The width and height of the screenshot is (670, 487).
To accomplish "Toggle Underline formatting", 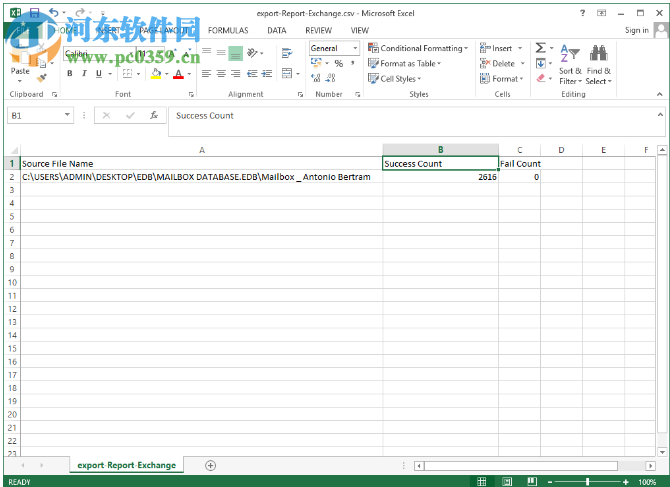I will point(99,73).
